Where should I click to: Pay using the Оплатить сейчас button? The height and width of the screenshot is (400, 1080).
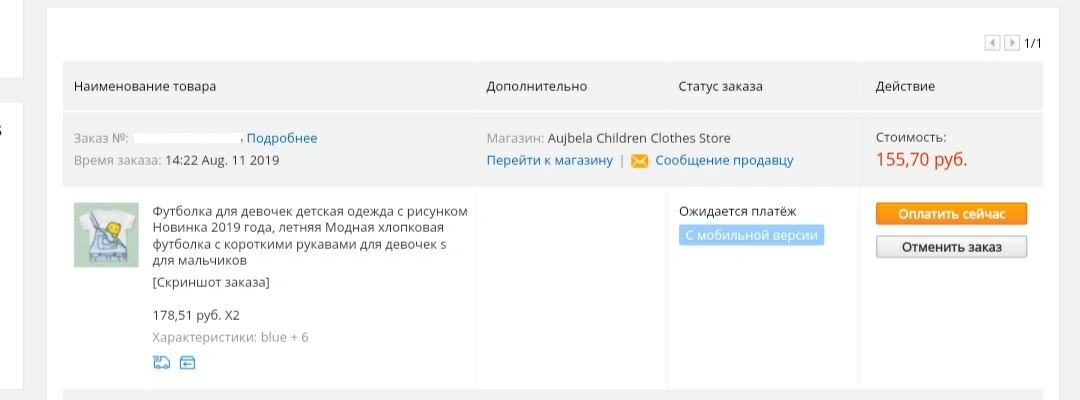click(x=951, y=213)
